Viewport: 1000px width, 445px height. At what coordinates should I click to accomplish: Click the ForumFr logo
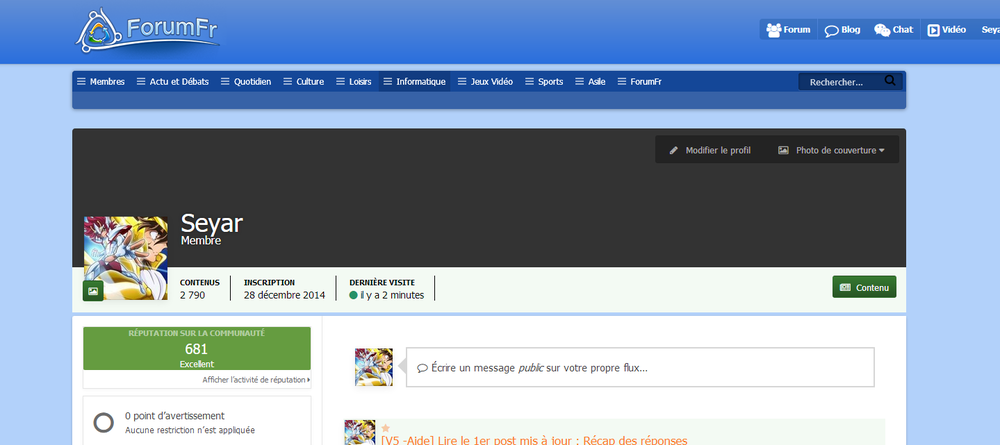(148, 30)
